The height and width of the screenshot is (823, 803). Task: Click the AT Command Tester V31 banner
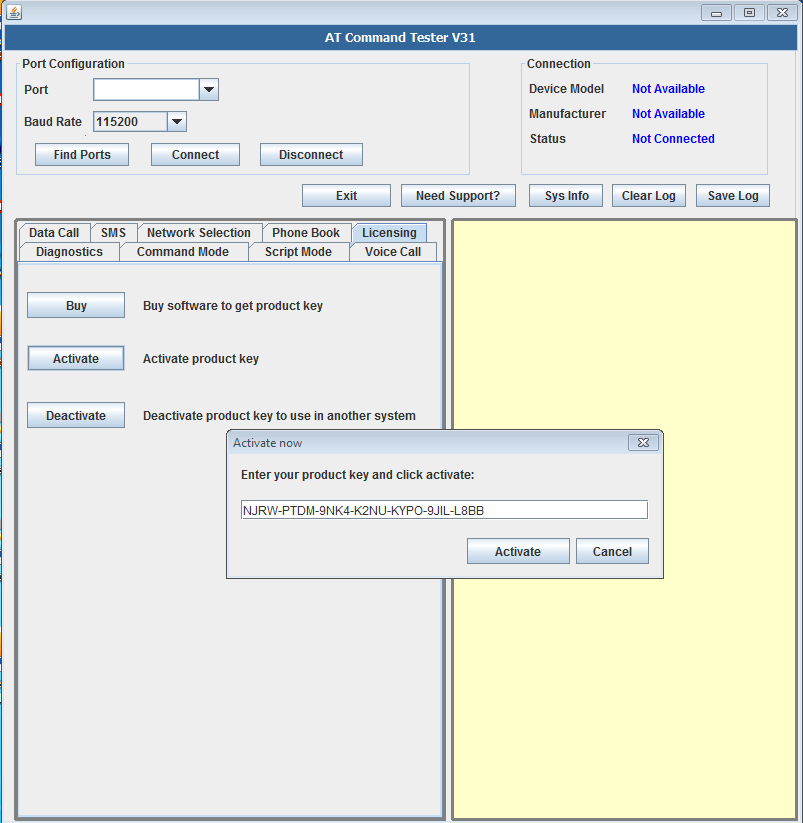coord(400,37)
